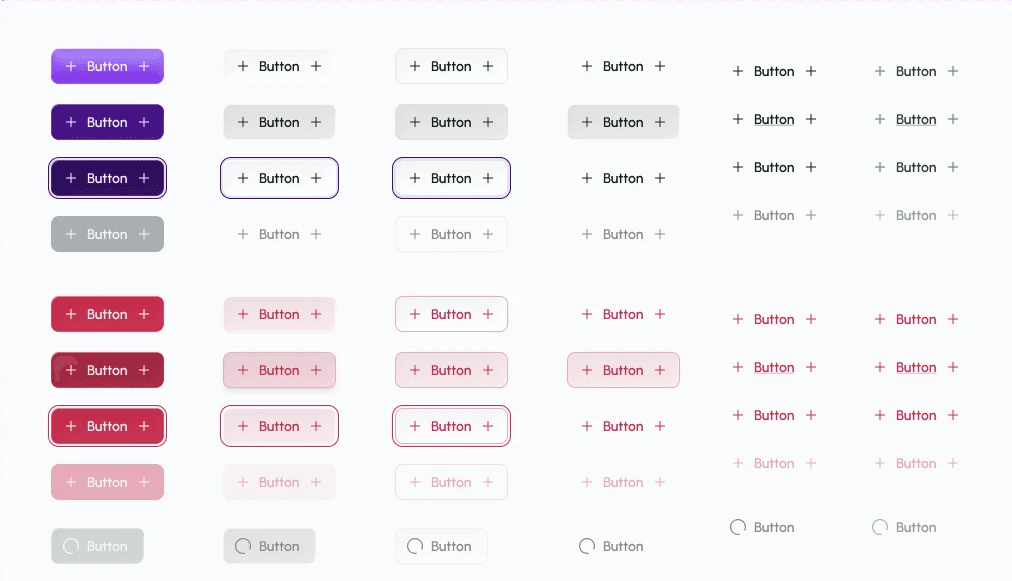Click the light pink soft Button with shadow

click(279, 370)
